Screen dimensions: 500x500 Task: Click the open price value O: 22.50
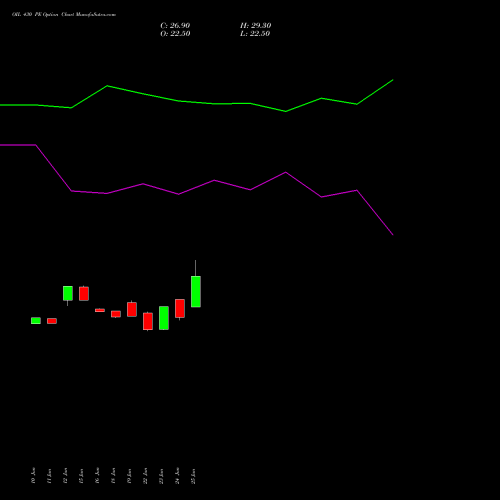coord(175,34)
